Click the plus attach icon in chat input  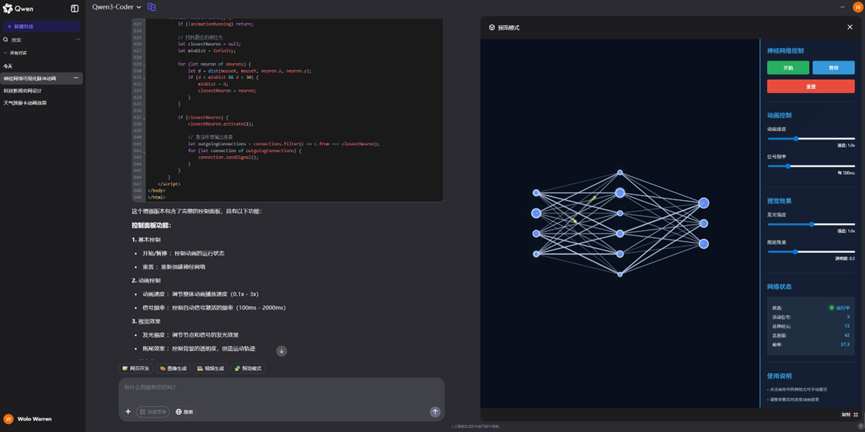pos(128,412)
